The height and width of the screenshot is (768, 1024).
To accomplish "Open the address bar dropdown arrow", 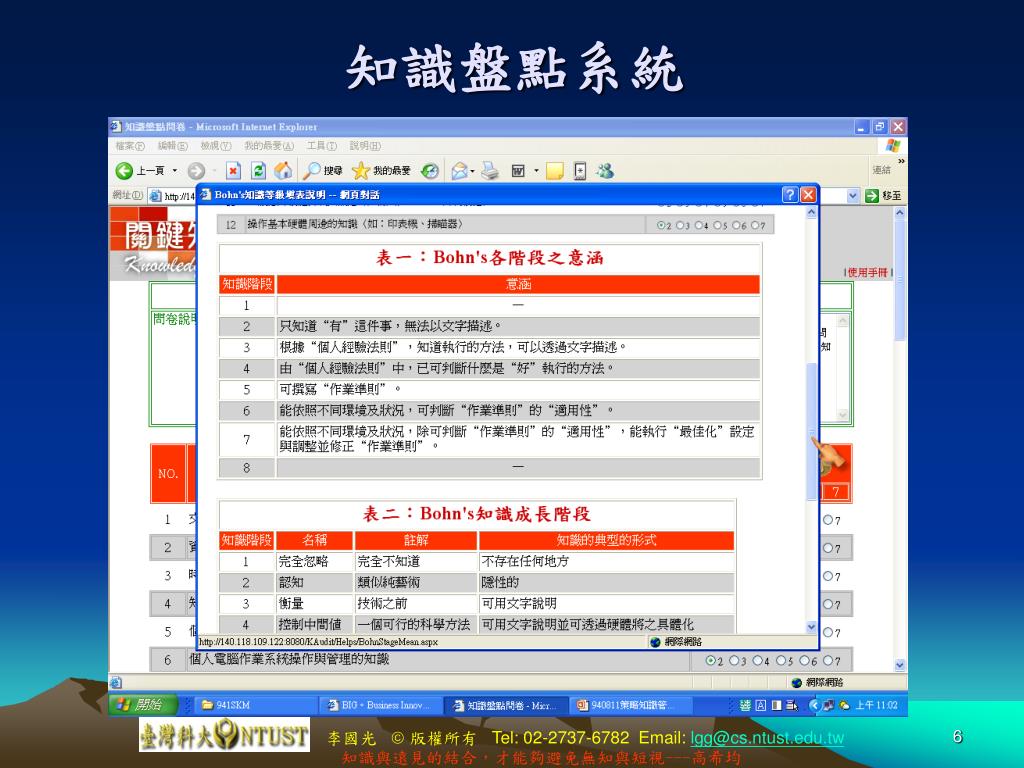I will pyautogui.click(x=852, y=195).
